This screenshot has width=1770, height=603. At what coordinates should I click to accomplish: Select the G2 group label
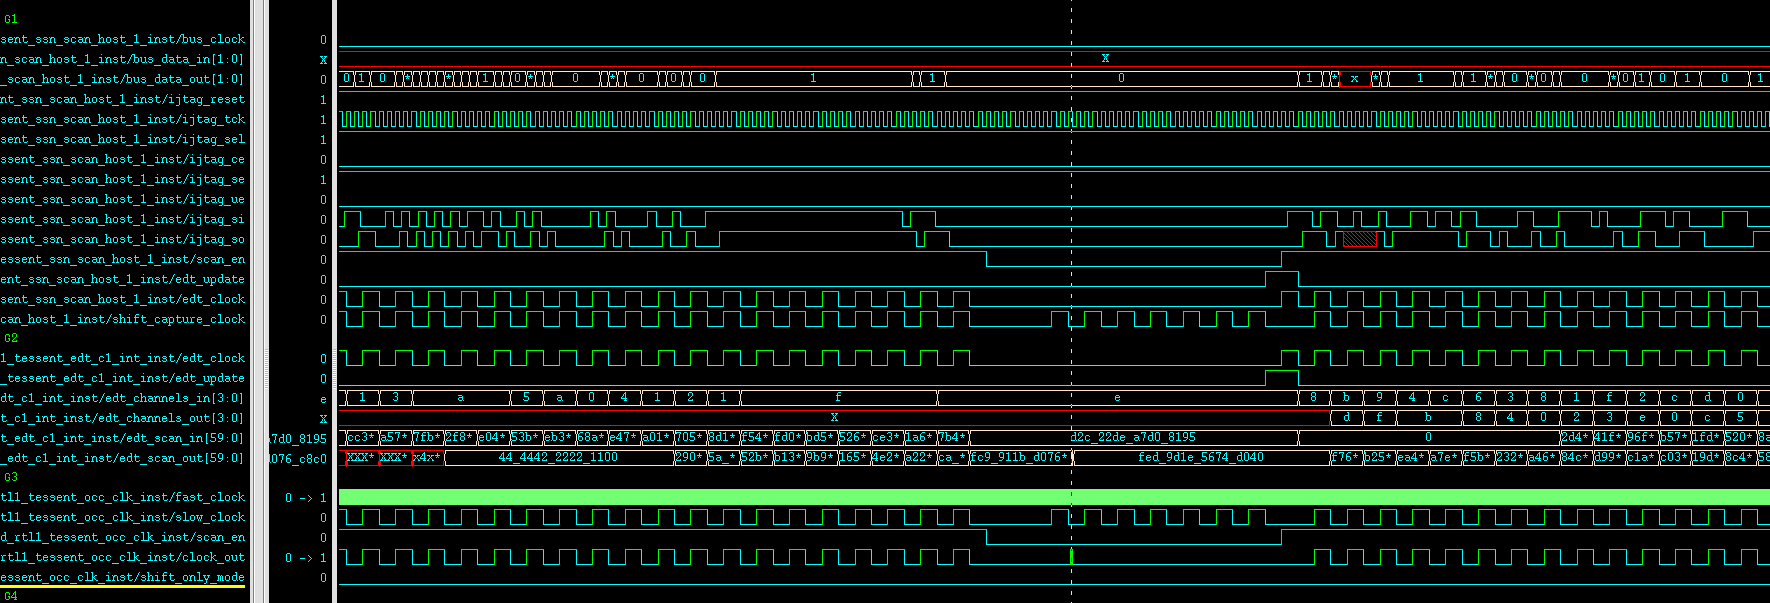[x=11, y=338]
